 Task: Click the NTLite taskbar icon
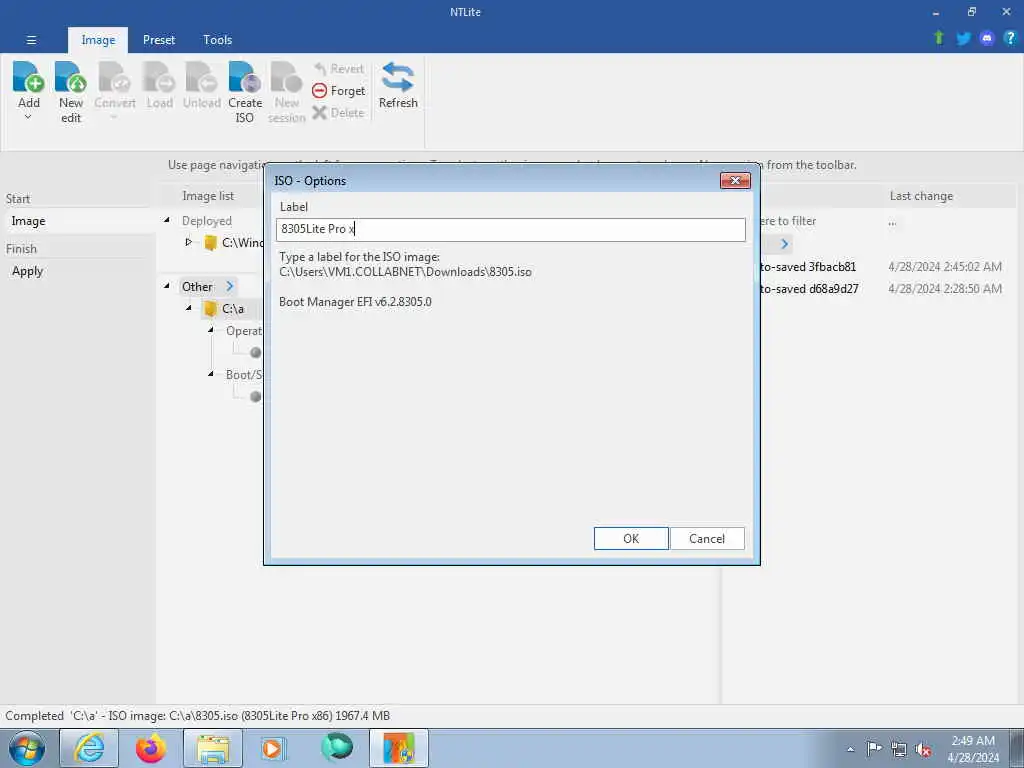pos(399,748)
